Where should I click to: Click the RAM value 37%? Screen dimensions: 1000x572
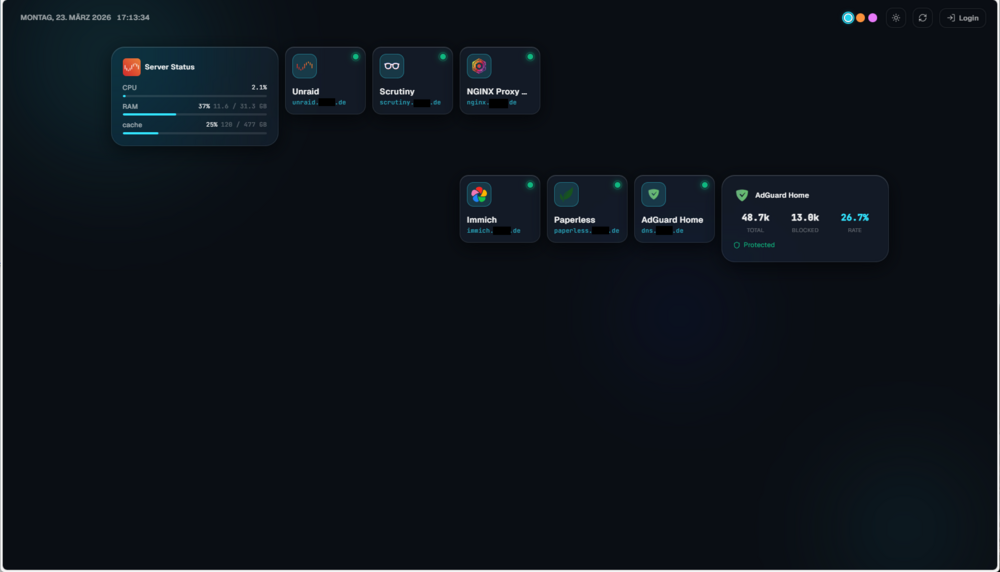point(204,106)
